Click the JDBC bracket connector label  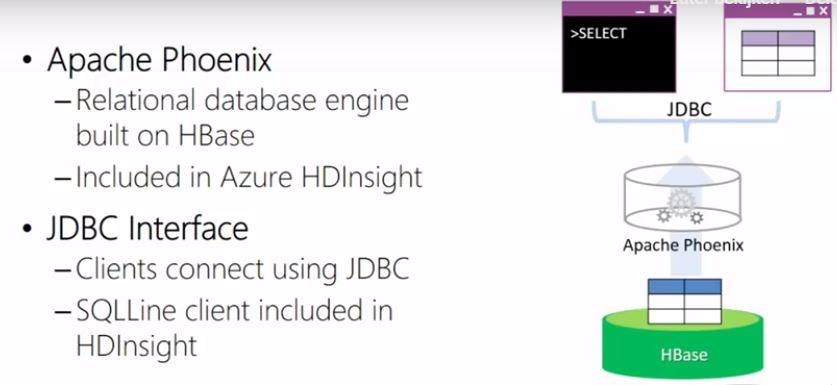pyautogui.click(x=685, y=109)
